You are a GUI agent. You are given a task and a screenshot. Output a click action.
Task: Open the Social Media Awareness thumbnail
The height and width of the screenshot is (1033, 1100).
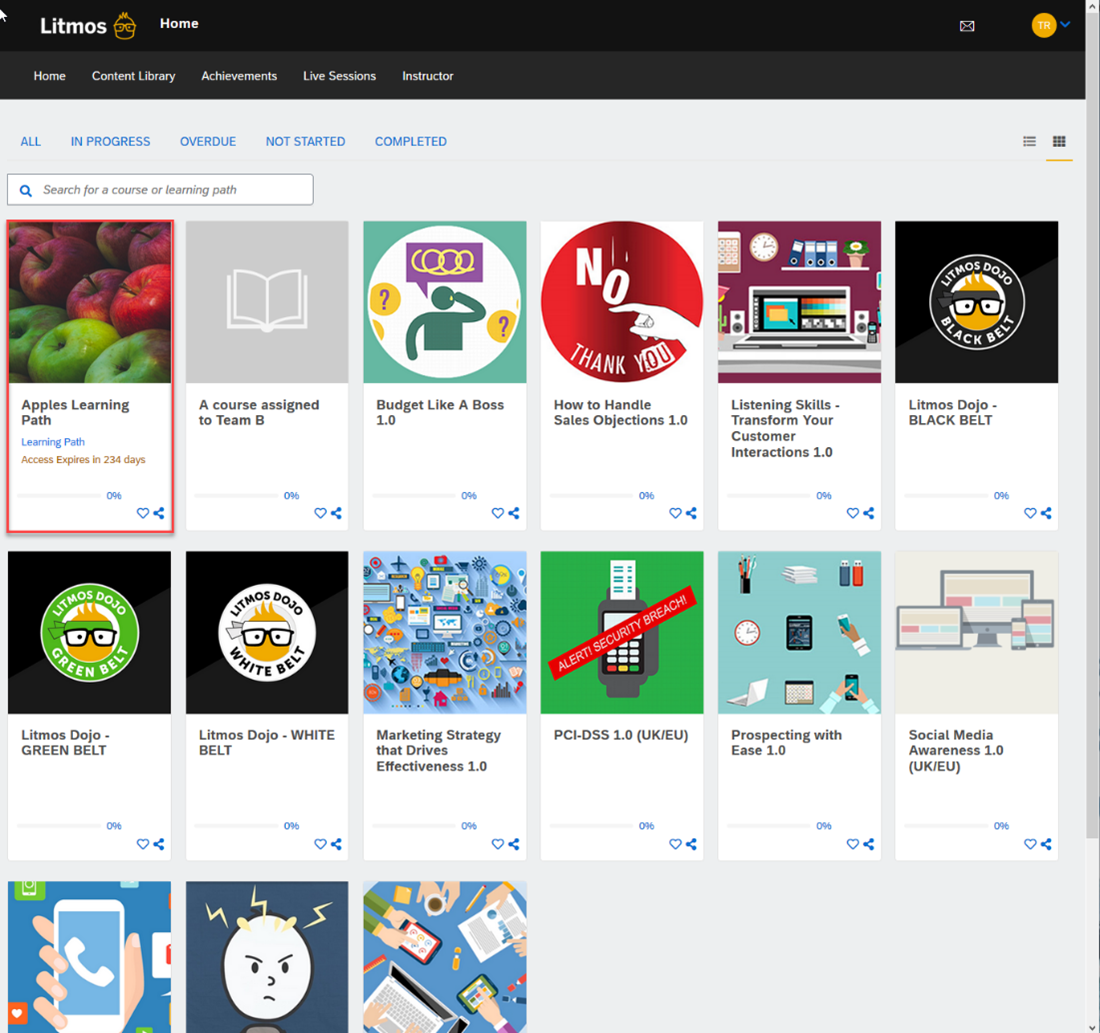coord(977,632)
